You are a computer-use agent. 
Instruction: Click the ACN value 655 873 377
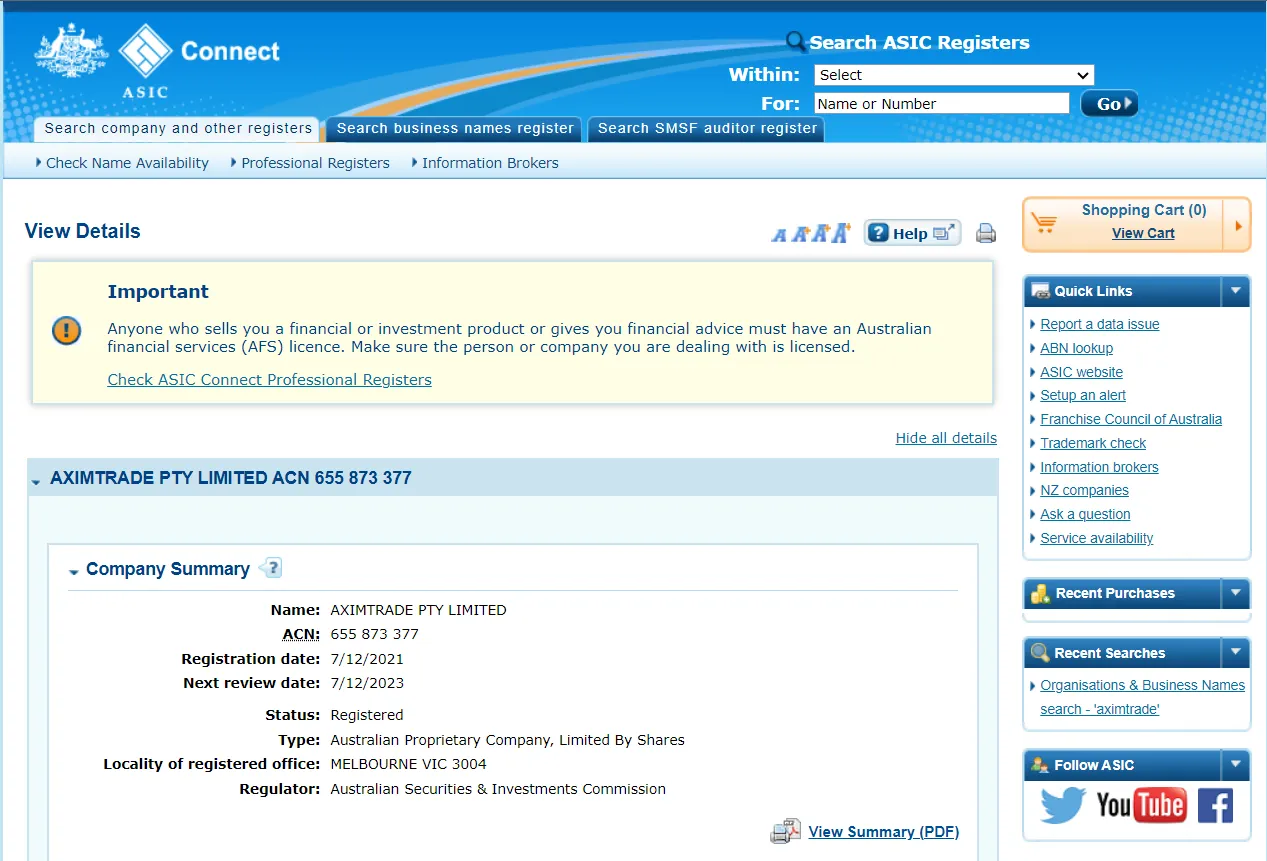(374, 634)
